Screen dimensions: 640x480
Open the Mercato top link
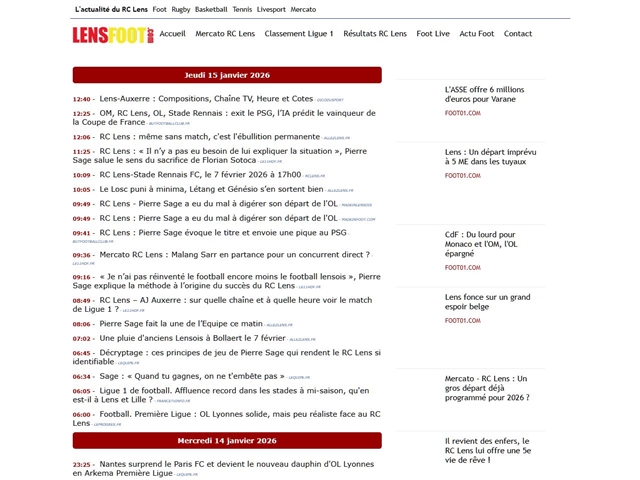[x=303, y=9]
